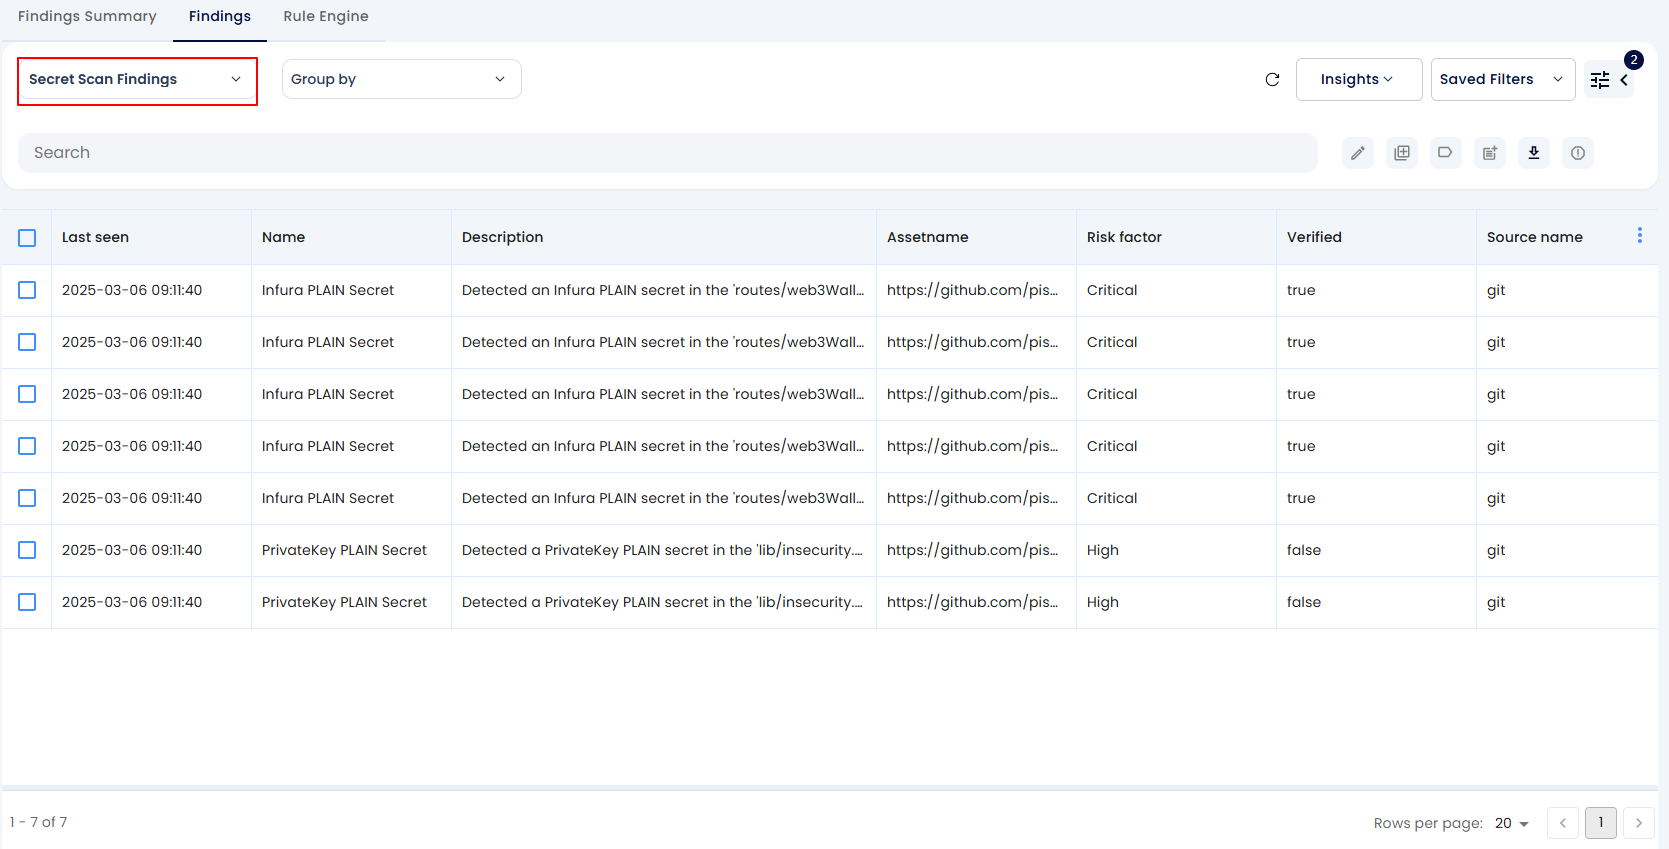
Task: Open column options three-dot menu
Action: coord(1639,235)
